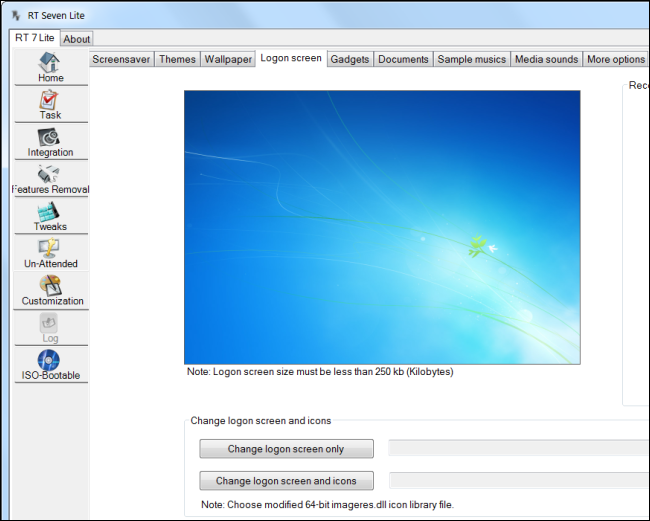The height and width of the screenshot is (521, 650).
Task: Select the RT 7 Lite main tab
Action: click(x=35, y=38)
